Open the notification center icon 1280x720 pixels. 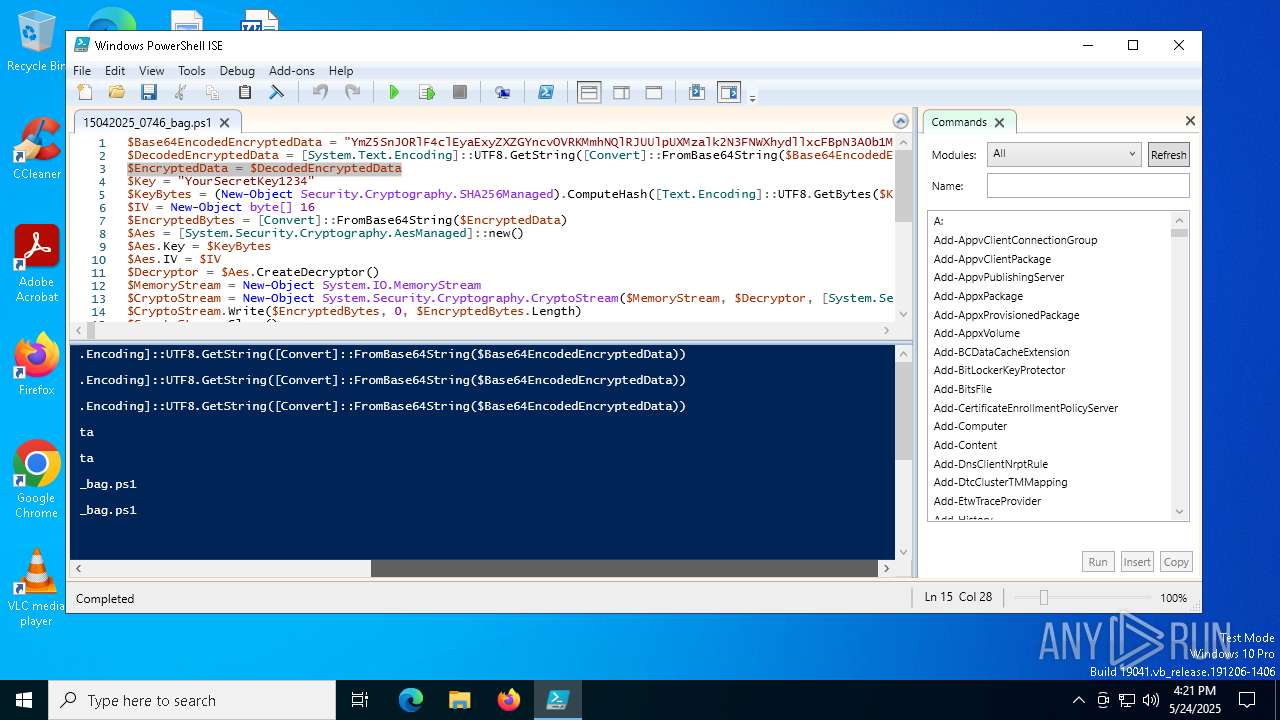point(1247,700)
